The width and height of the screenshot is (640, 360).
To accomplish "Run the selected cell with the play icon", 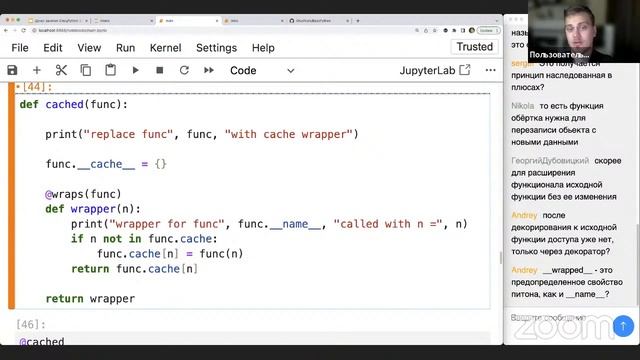I will 135,70.
